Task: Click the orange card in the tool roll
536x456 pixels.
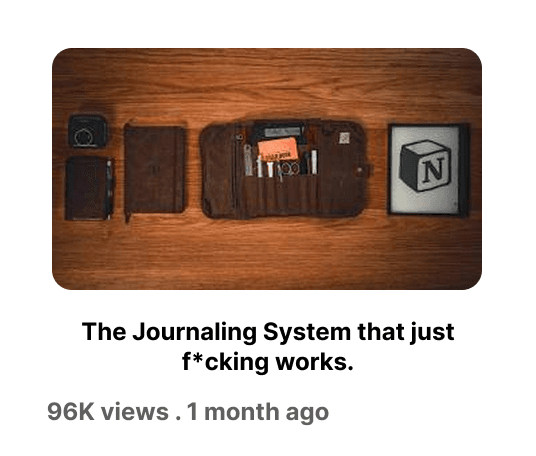Action: pyautogui.click(x=278, y=149)
